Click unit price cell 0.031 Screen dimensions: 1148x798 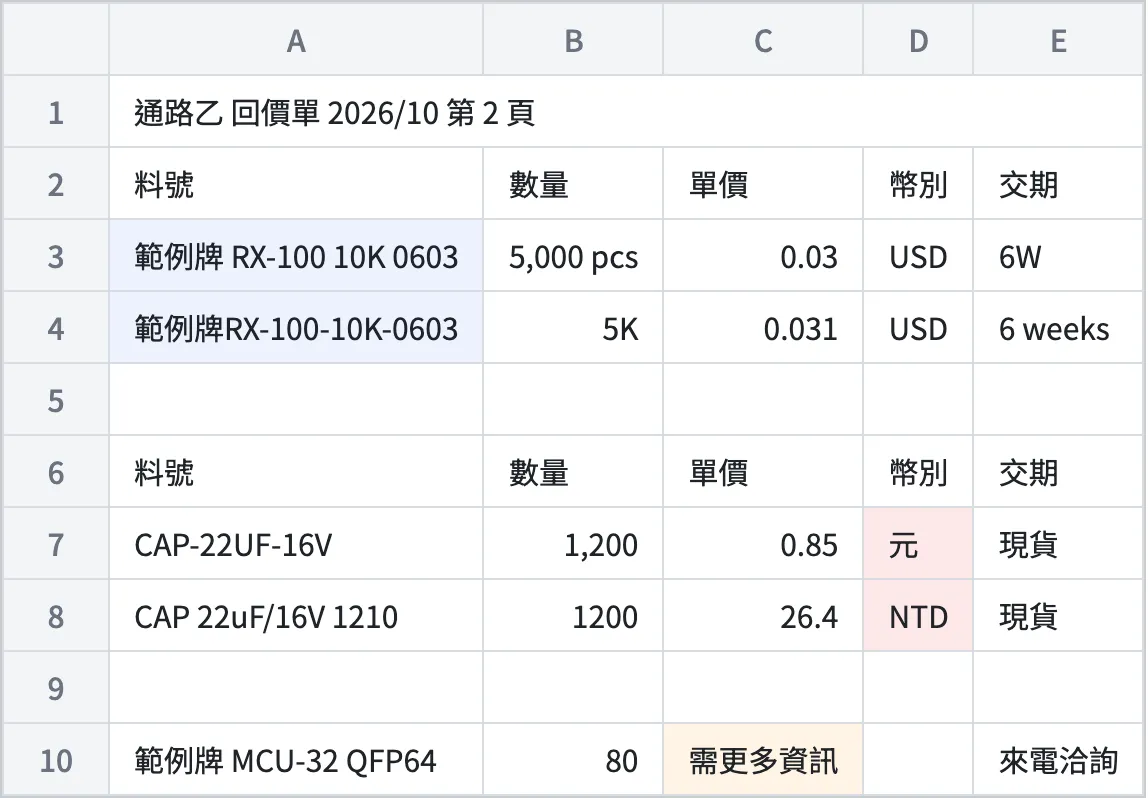(763, 327)
